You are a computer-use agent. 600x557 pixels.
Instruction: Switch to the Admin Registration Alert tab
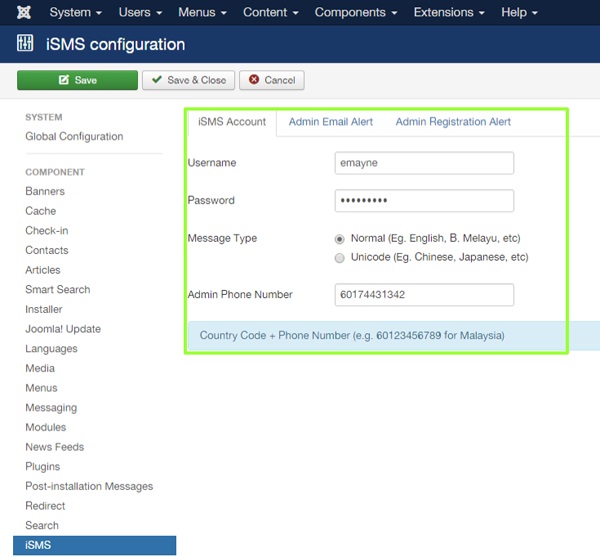[x=453, y=122]
